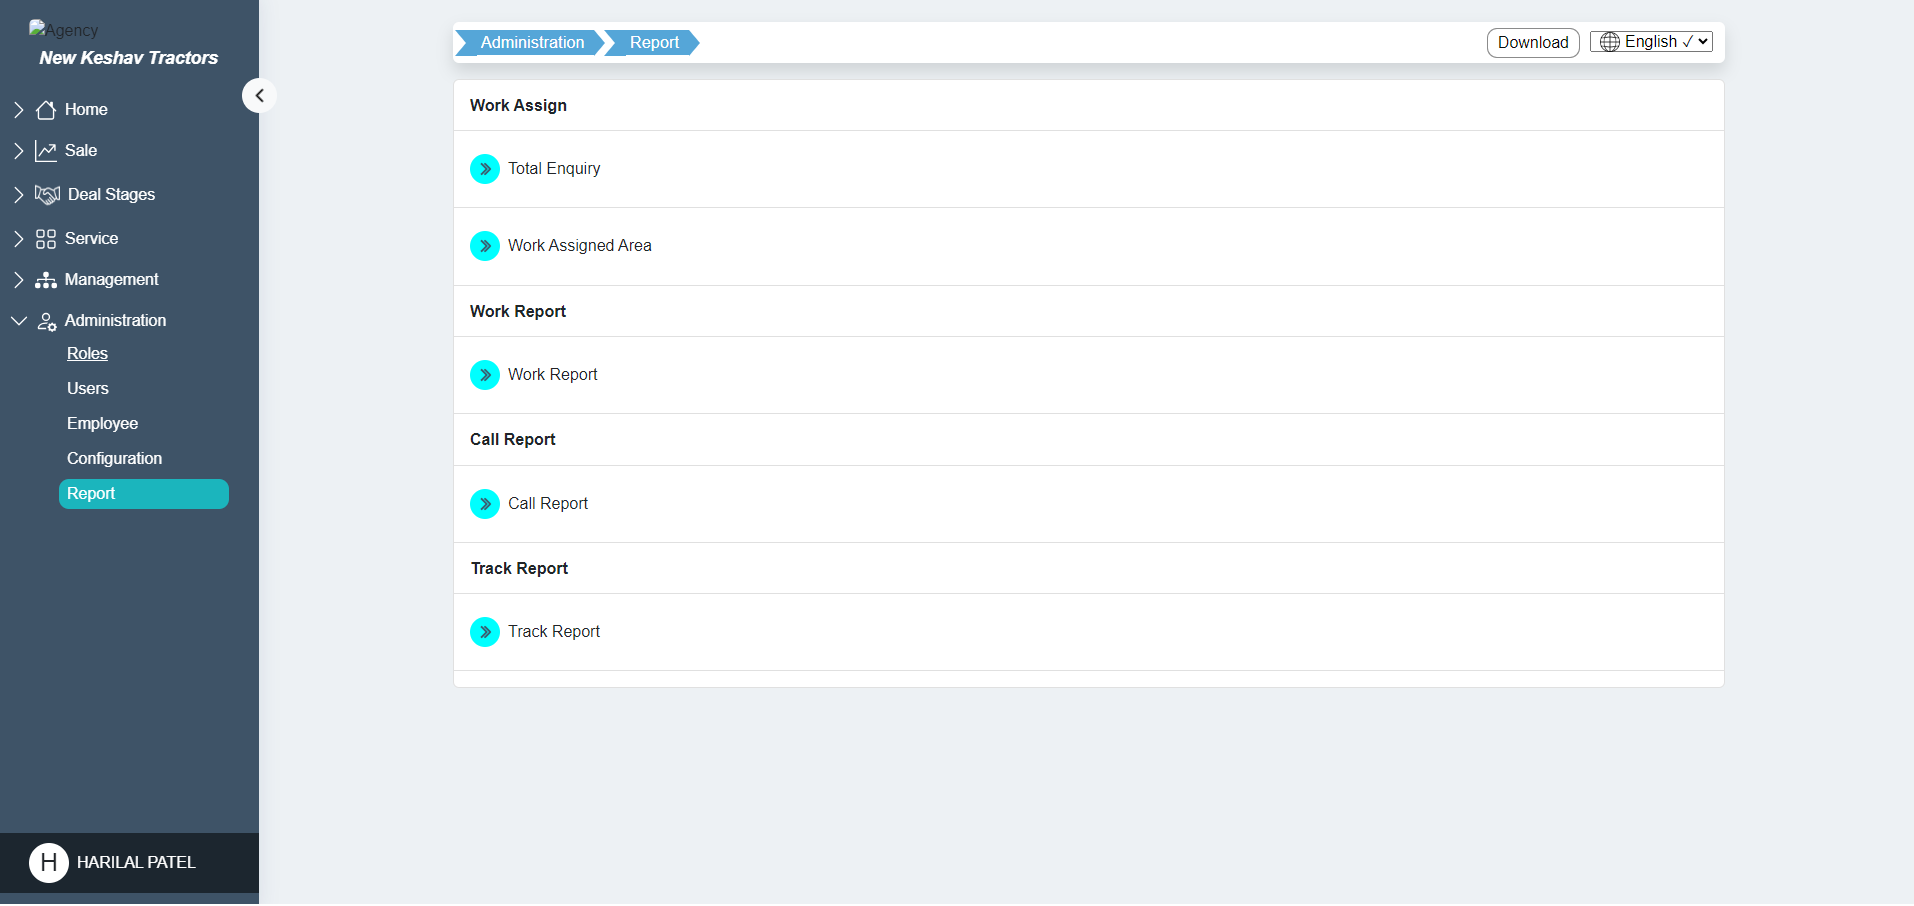Collapse the Administration menu chevron

pos(18,321)
